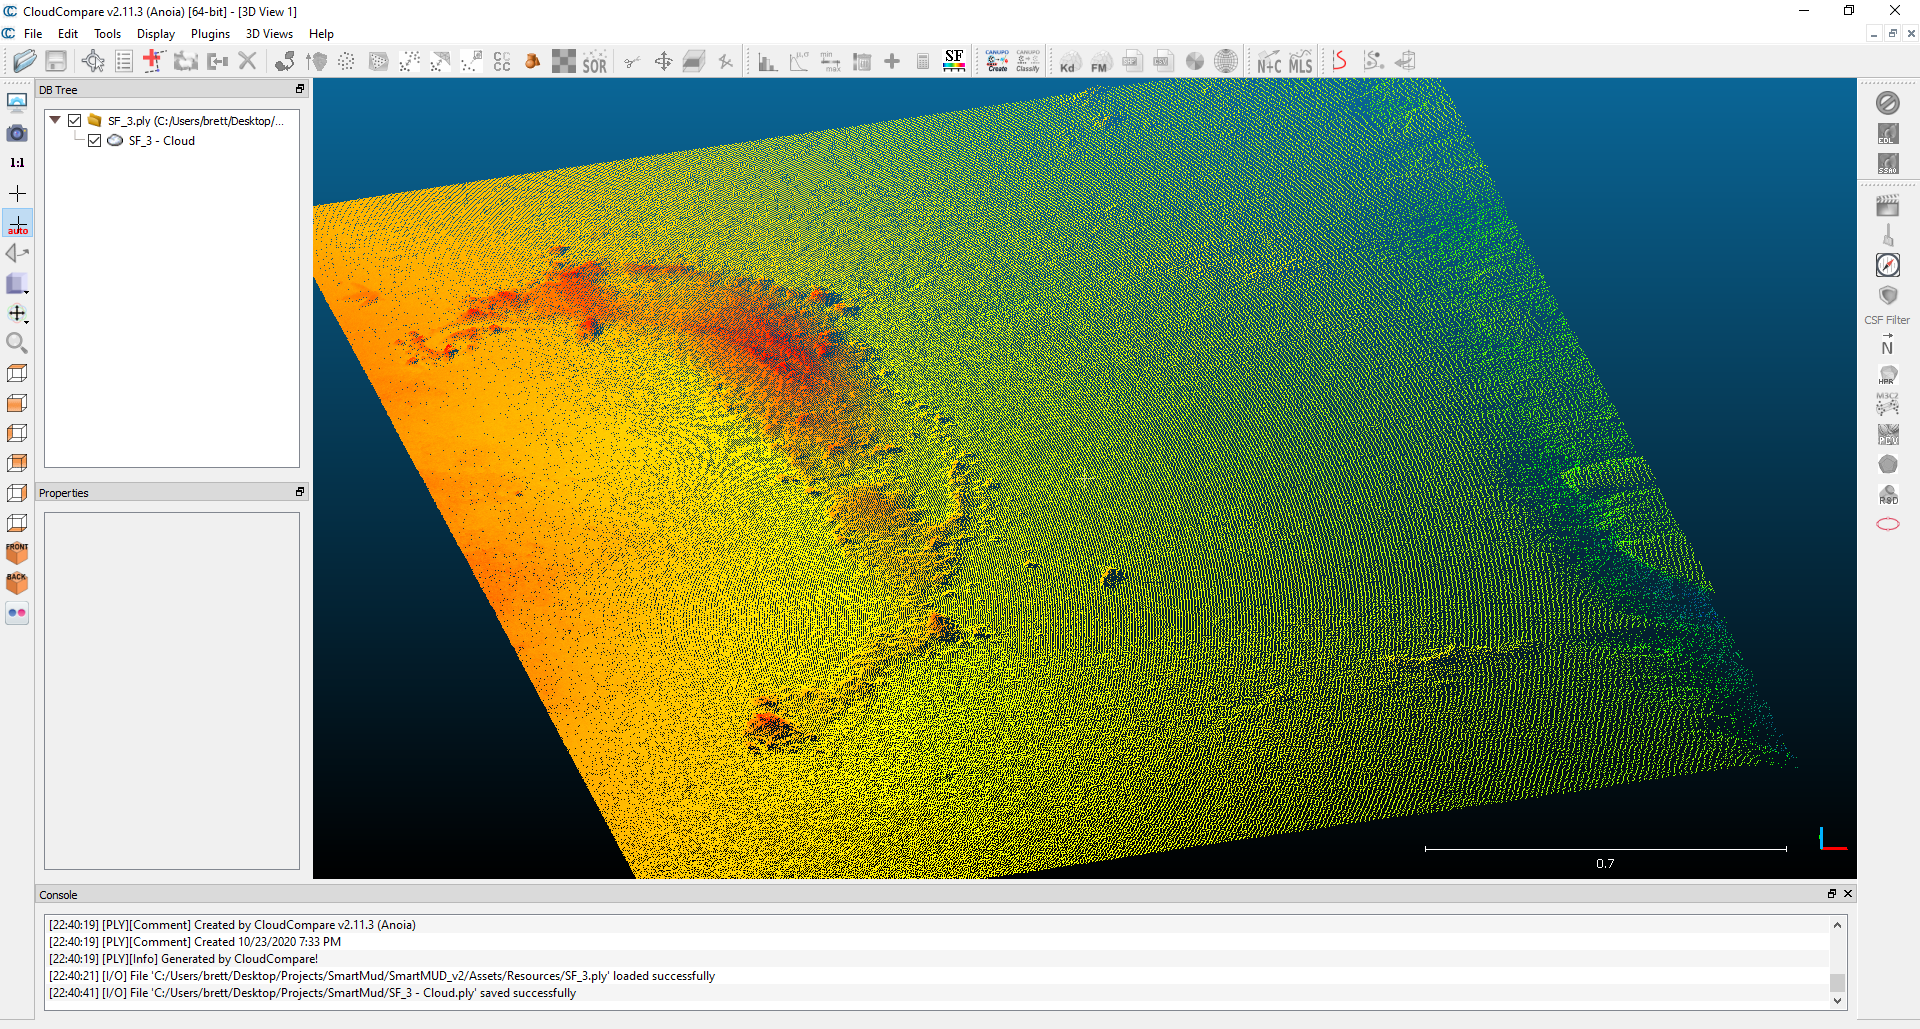Click the Kd tree toolbar icon
Viewport: 1920px width, 1029px height.
pos(1068,62)
